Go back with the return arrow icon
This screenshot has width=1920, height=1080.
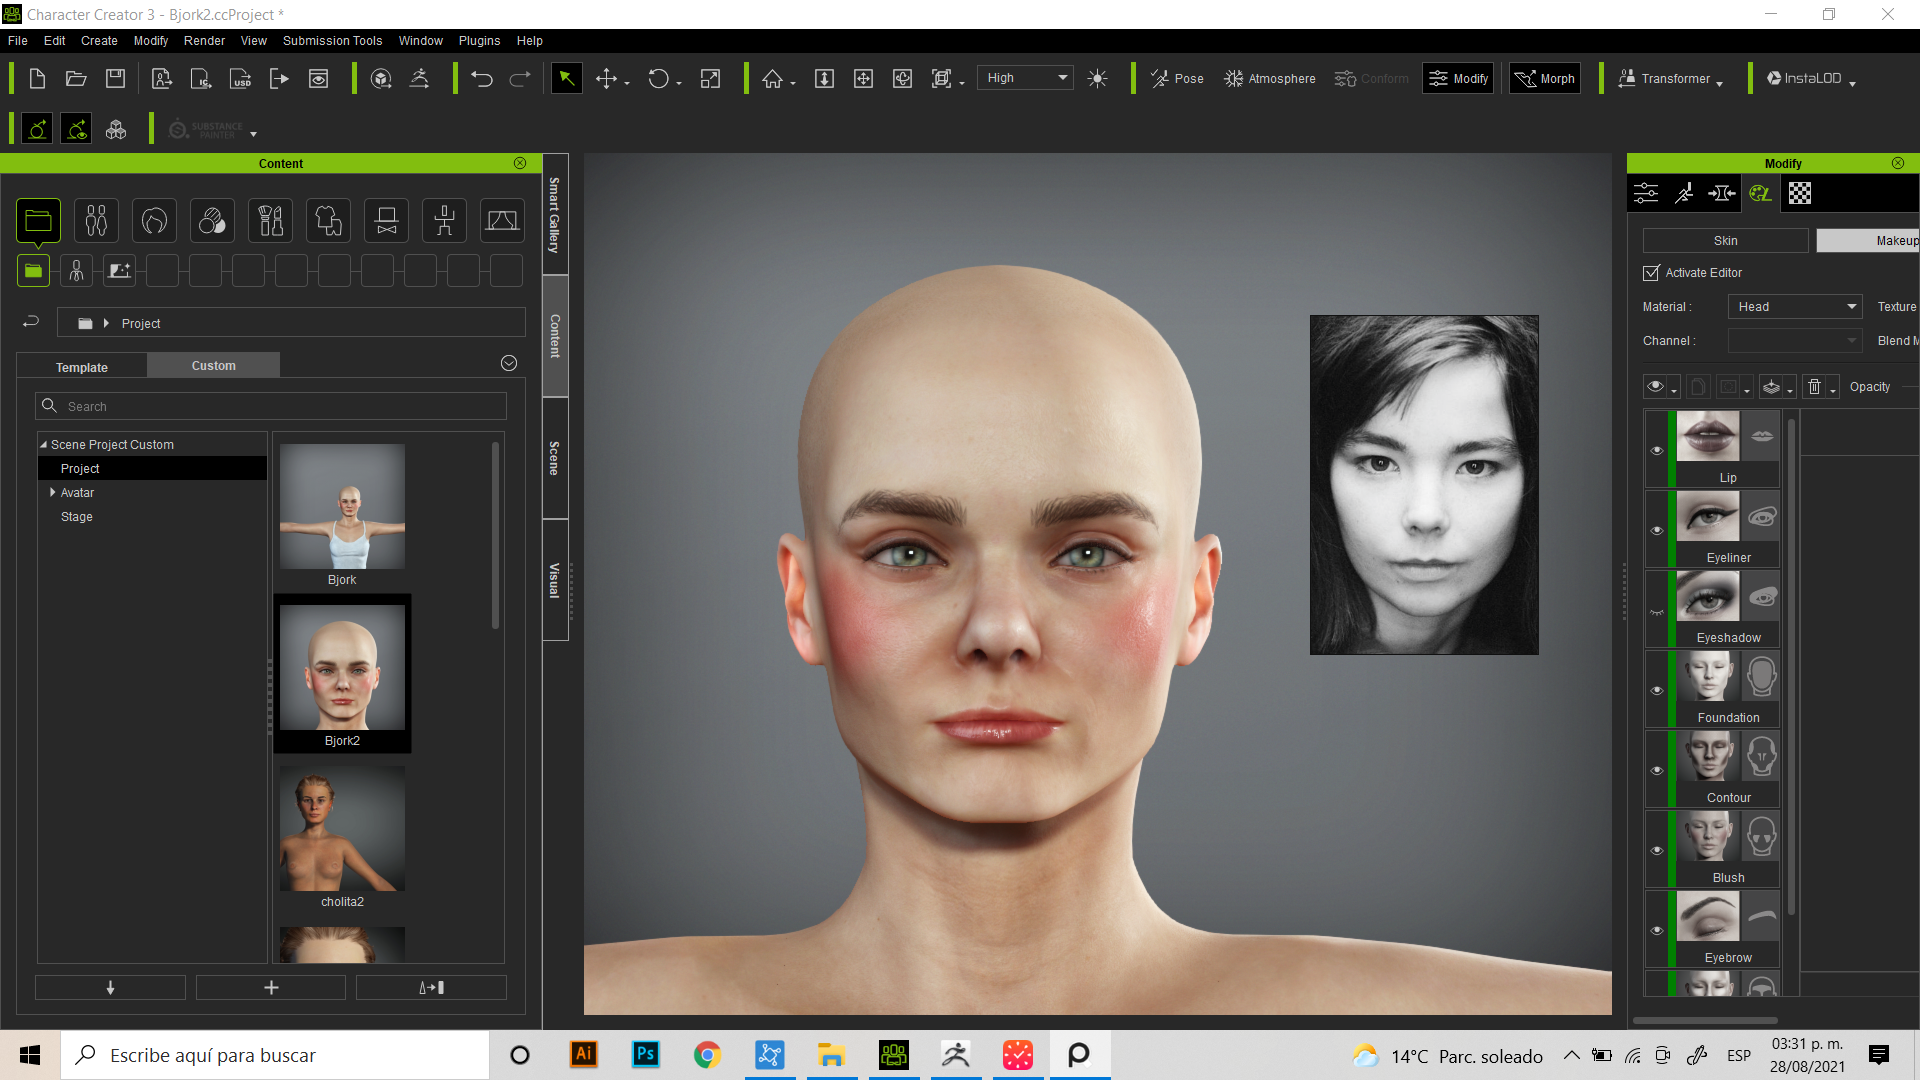pos(31,322)
